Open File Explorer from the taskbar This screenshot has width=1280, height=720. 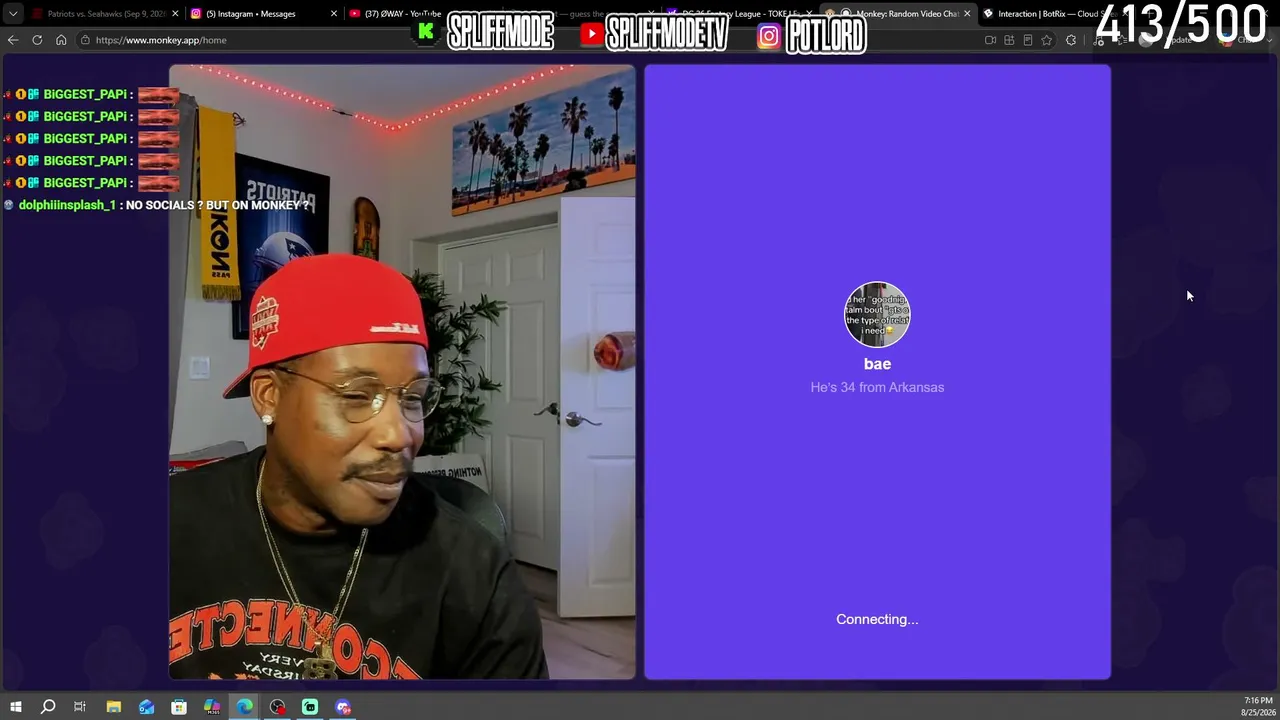114,707
